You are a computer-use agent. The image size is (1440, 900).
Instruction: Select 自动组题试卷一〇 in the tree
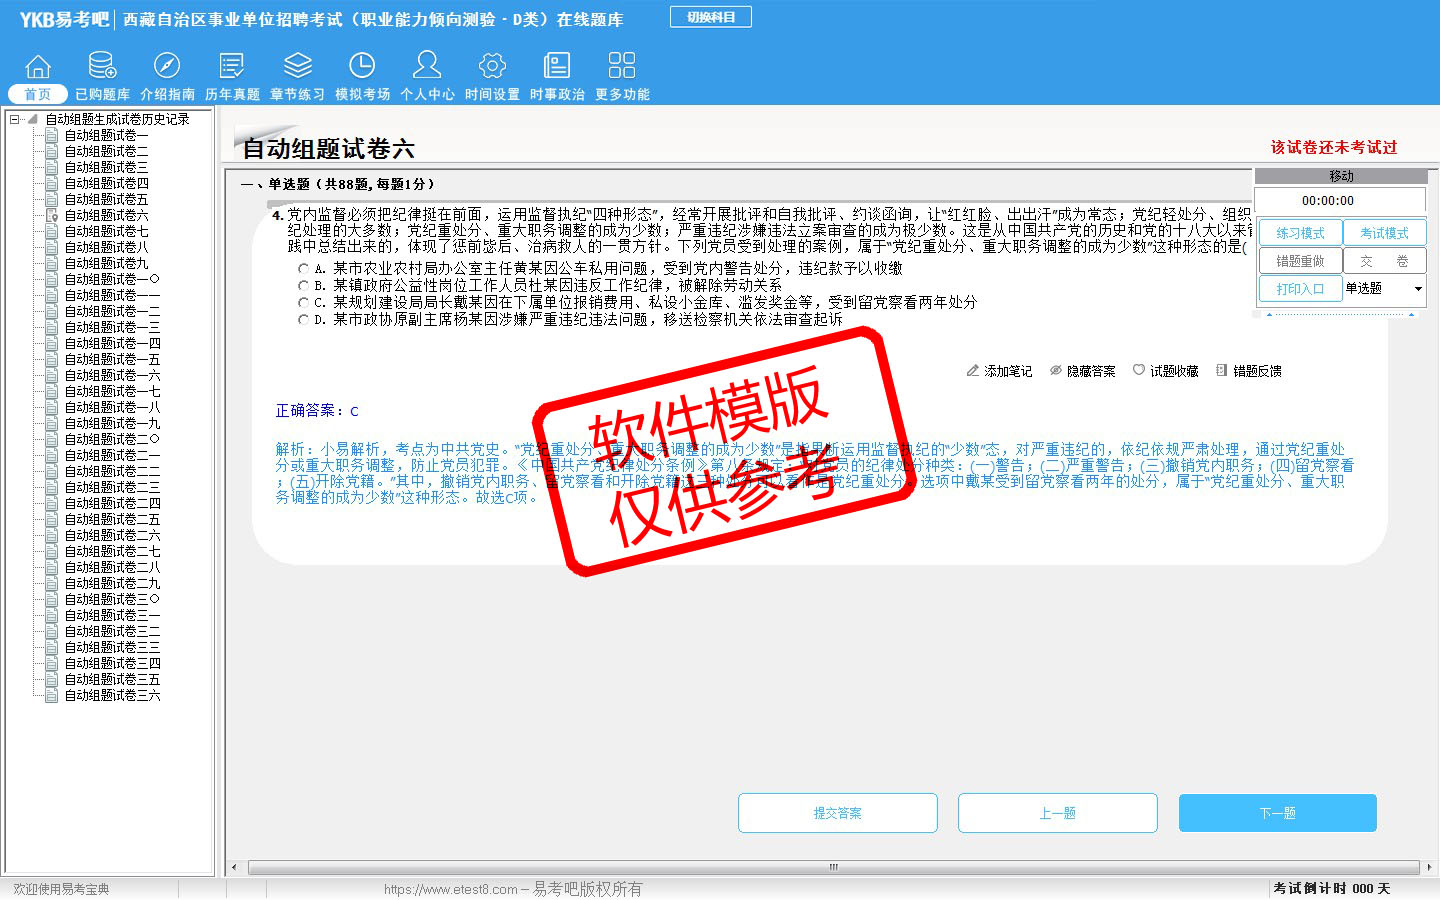pyautogui.click(x=112, y=279)
